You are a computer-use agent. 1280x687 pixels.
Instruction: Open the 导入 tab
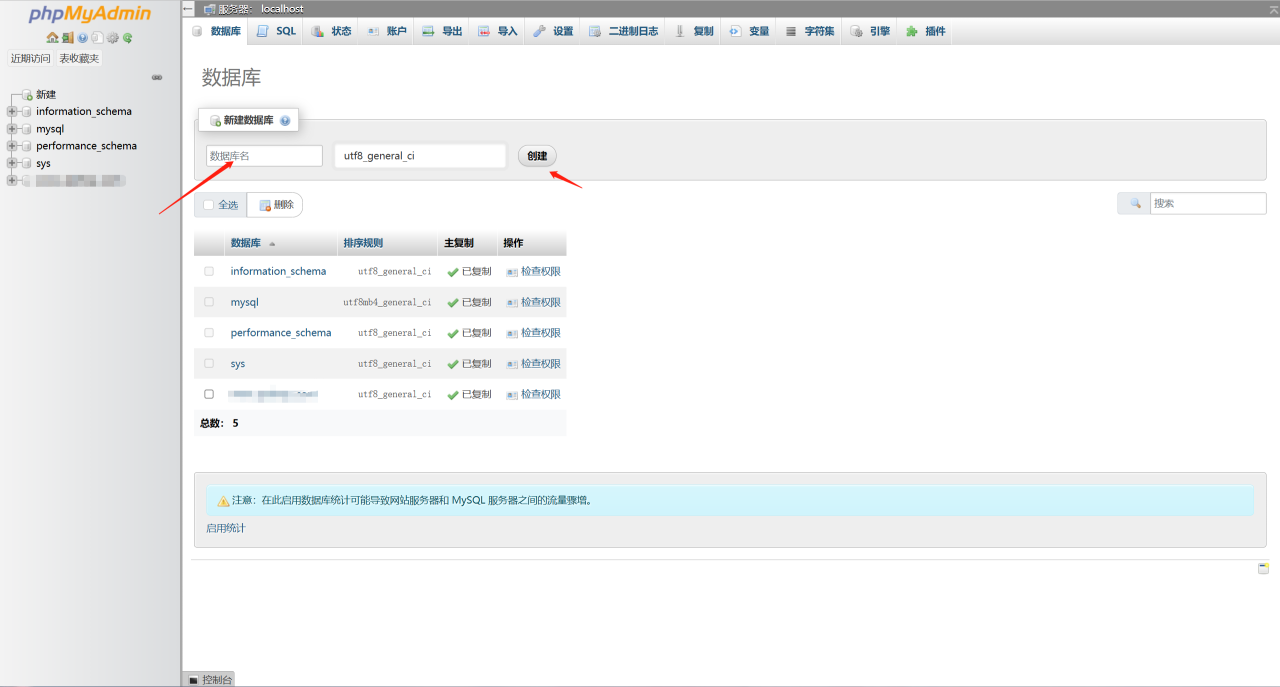coord(497,31)
